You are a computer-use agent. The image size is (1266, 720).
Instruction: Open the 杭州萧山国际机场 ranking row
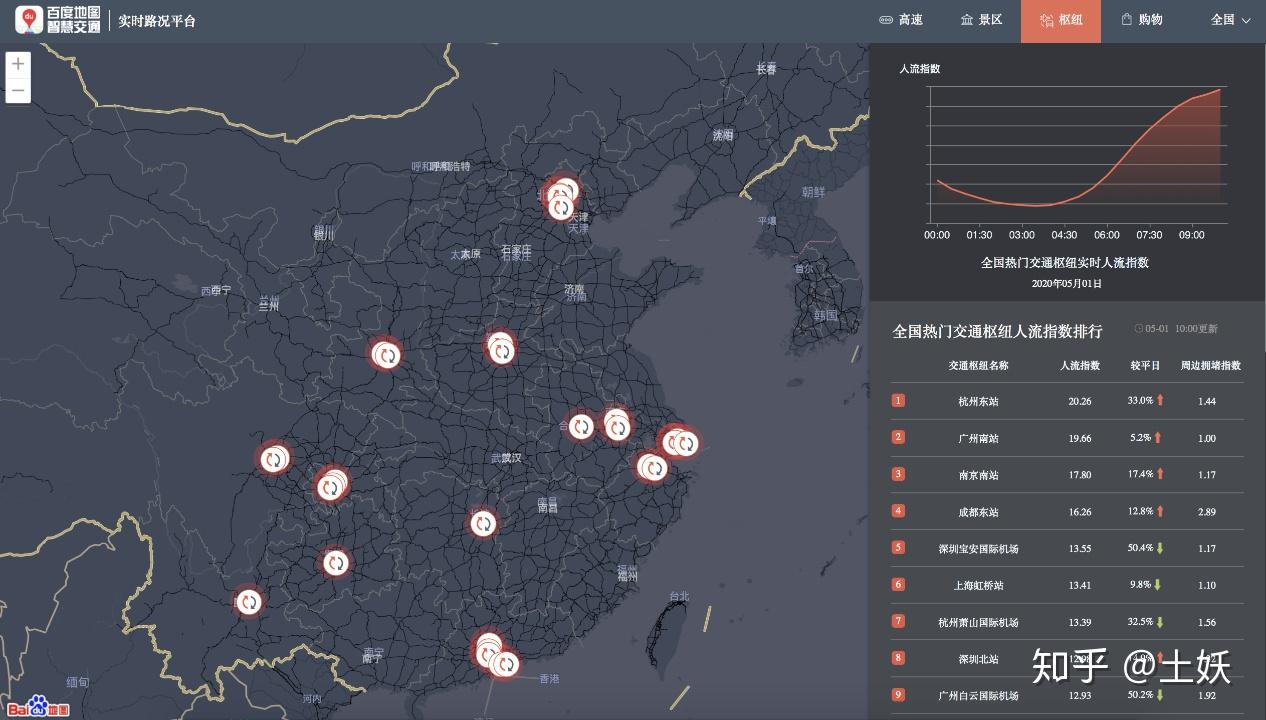[1068, 622]
